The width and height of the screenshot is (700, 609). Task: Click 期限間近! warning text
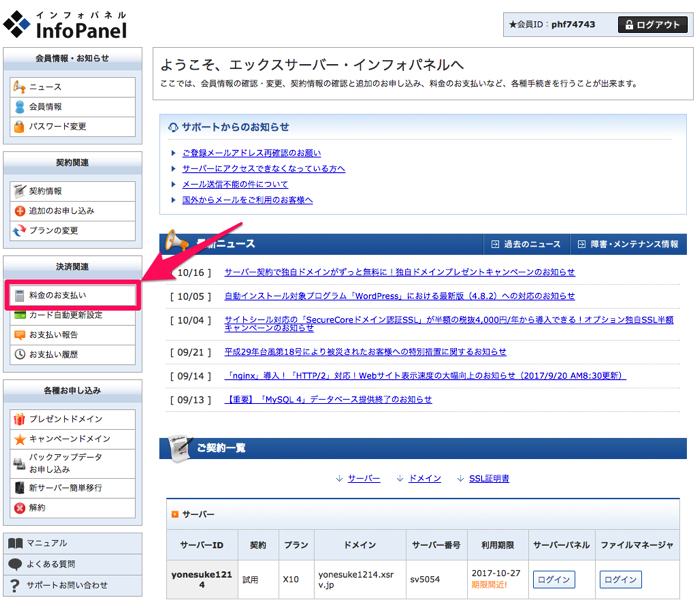click(489, 584)
